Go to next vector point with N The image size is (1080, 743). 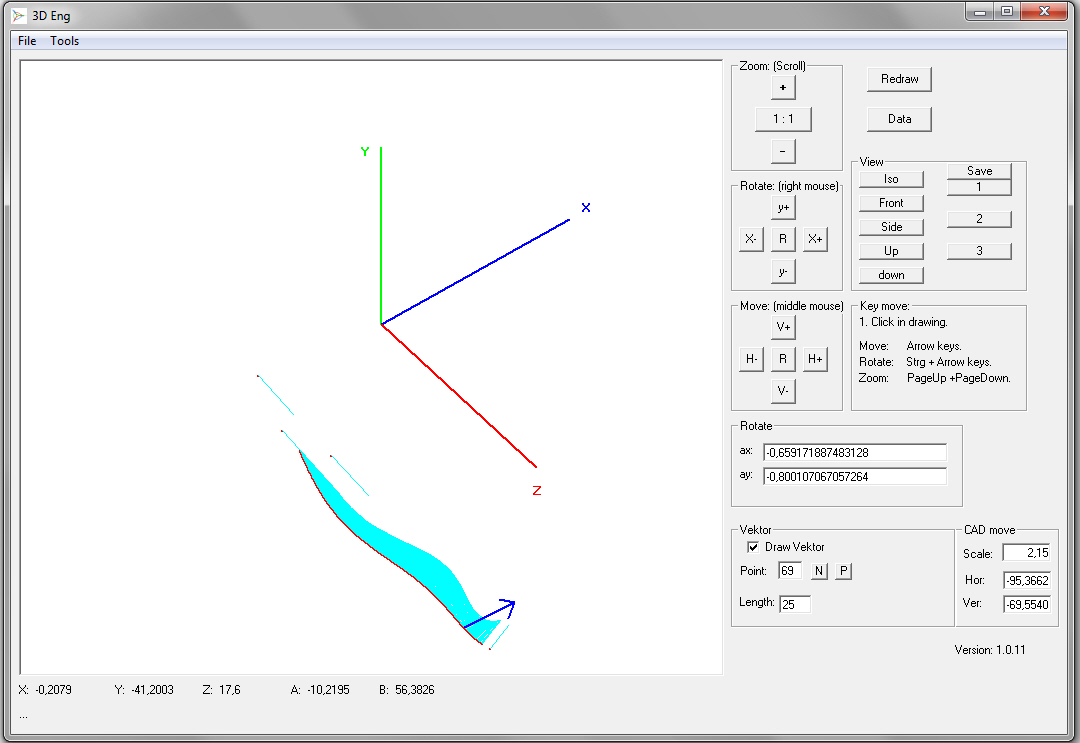pos(819,571)
